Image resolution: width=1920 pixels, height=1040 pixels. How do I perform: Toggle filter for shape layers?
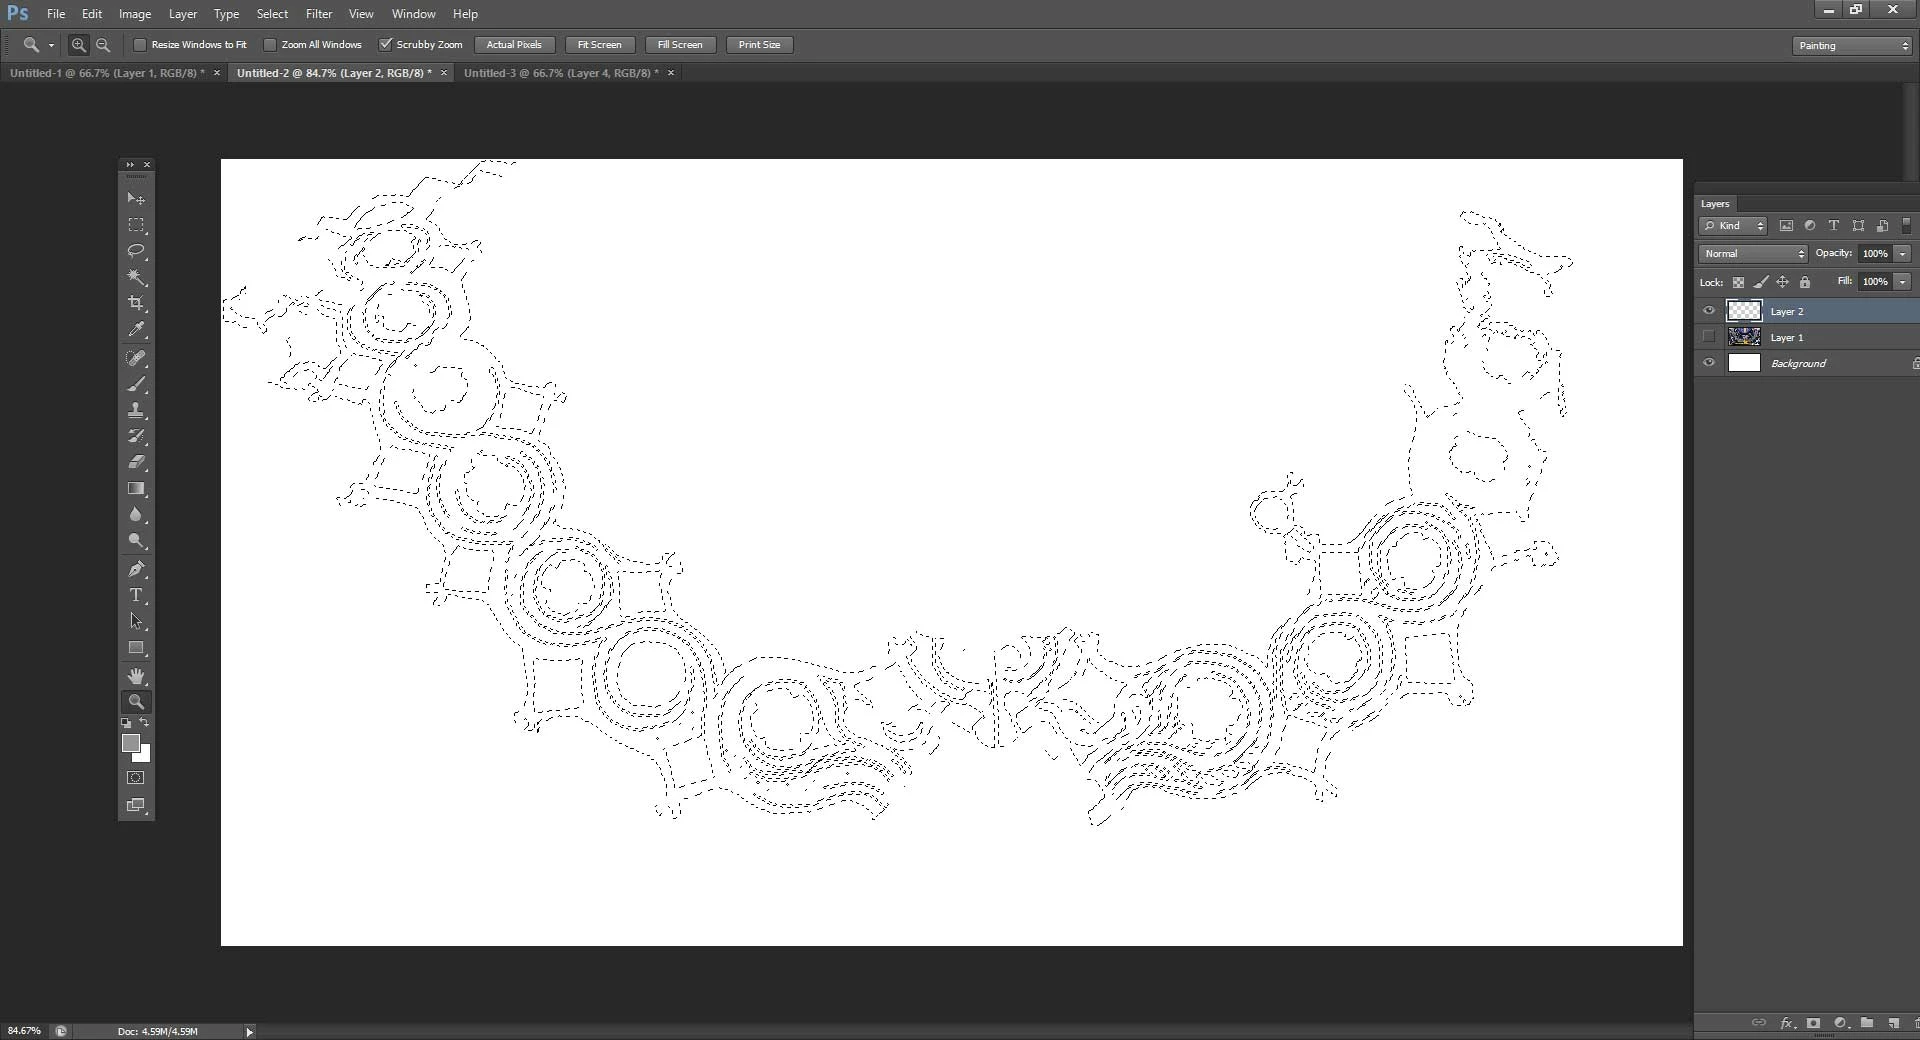point(1858,226)
